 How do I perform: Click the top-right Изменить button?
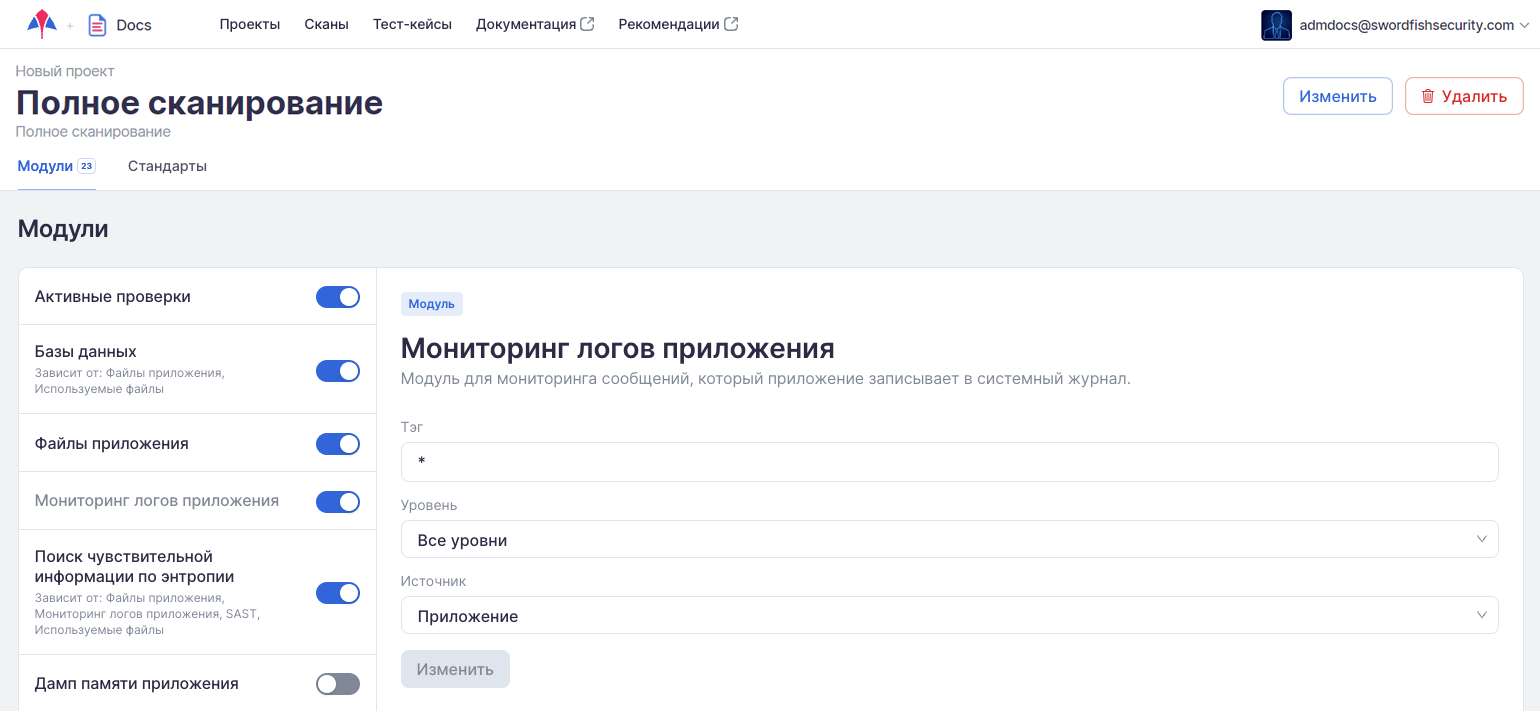tap(1337, 96)
